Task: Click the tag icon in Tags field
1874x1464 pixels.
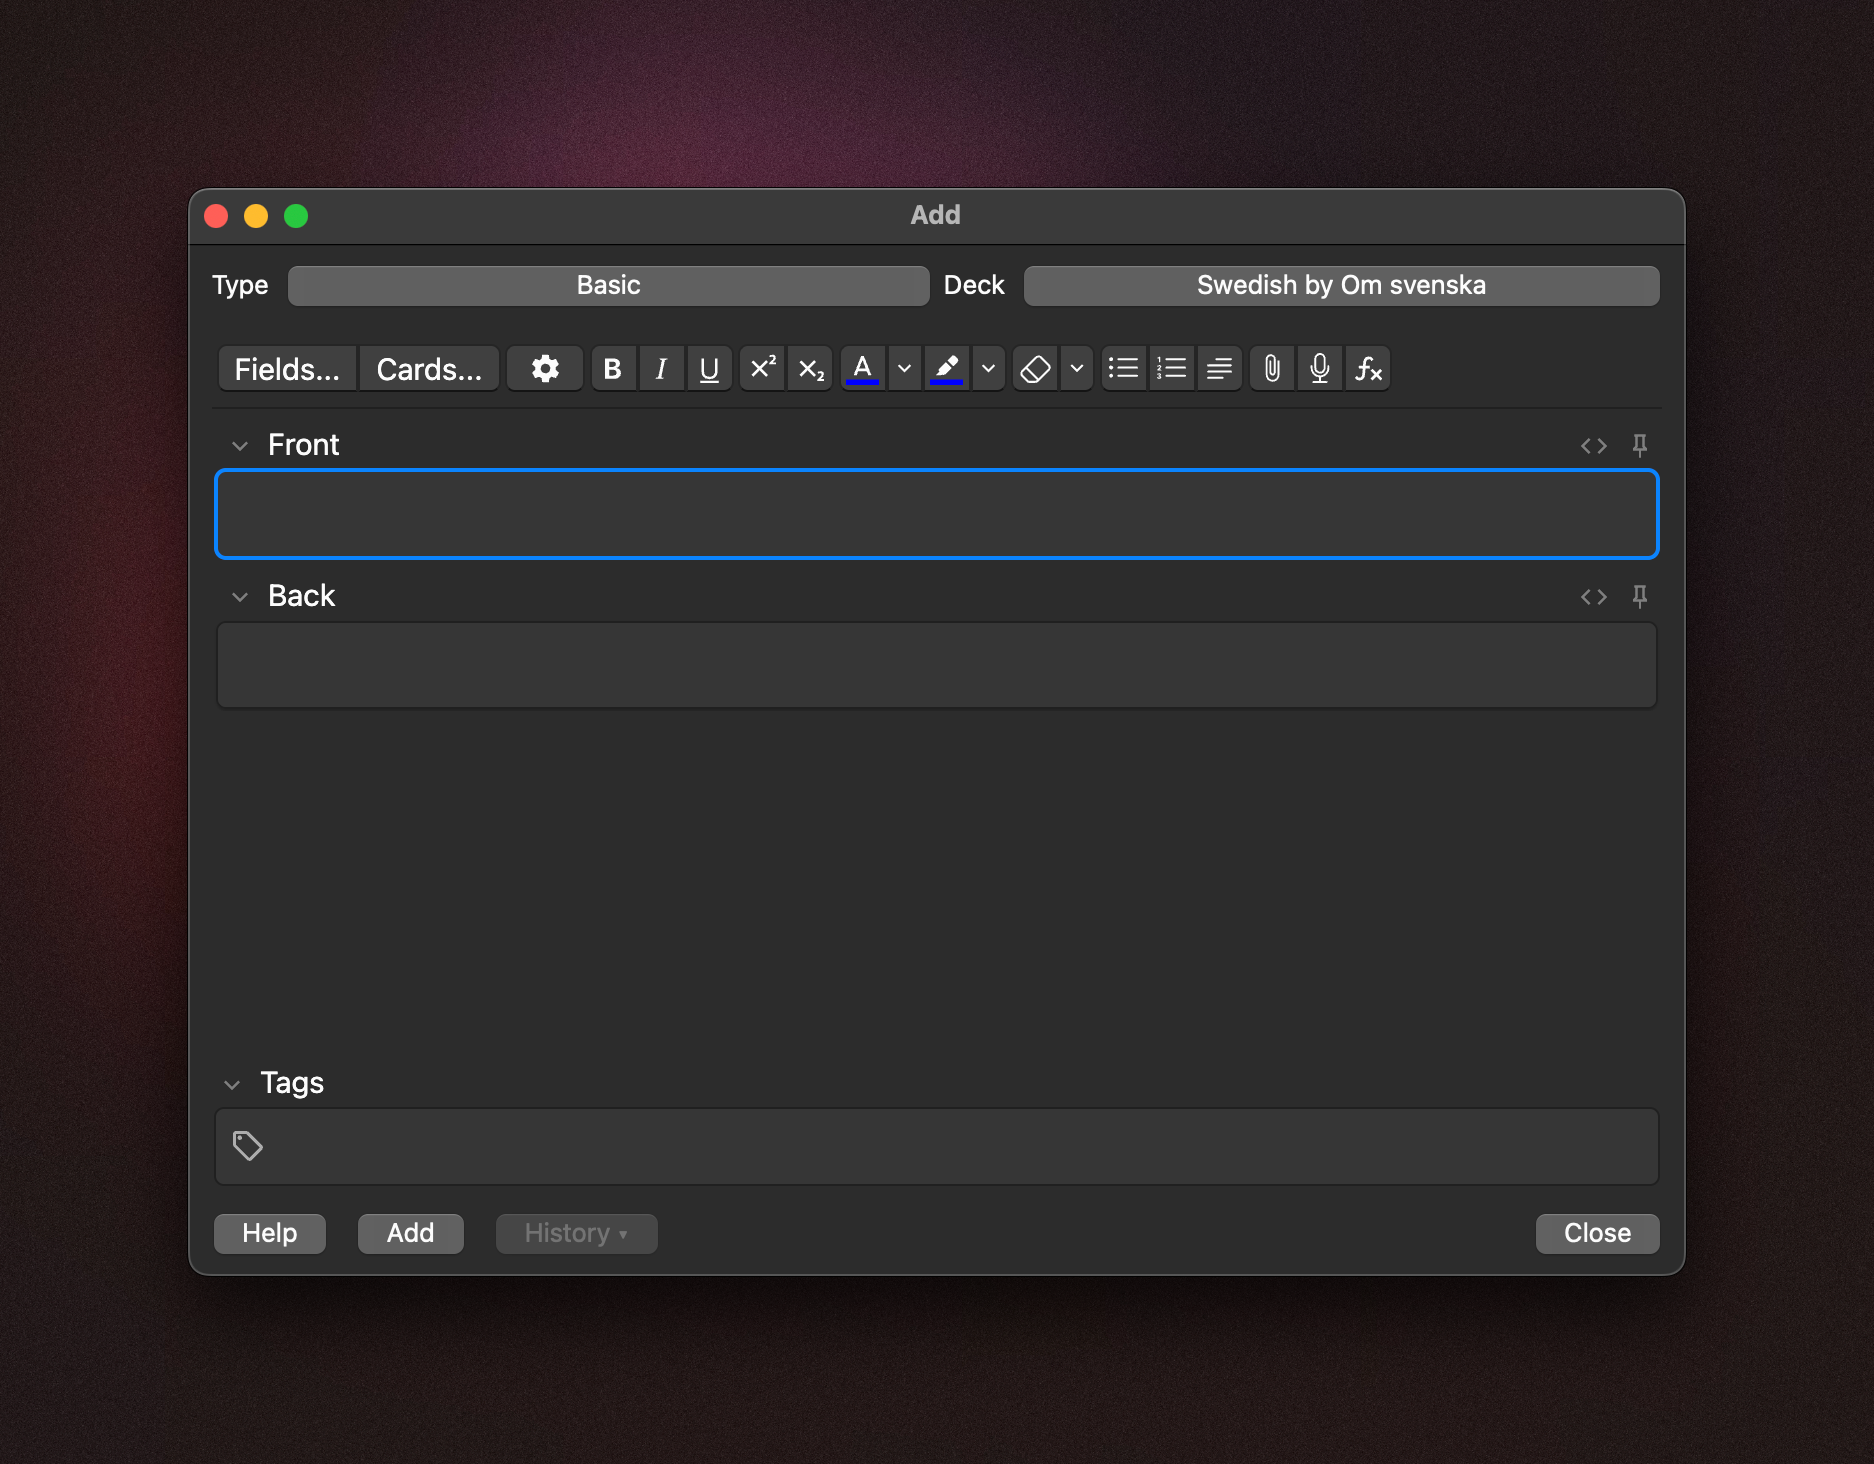Action: (248, 1146)
